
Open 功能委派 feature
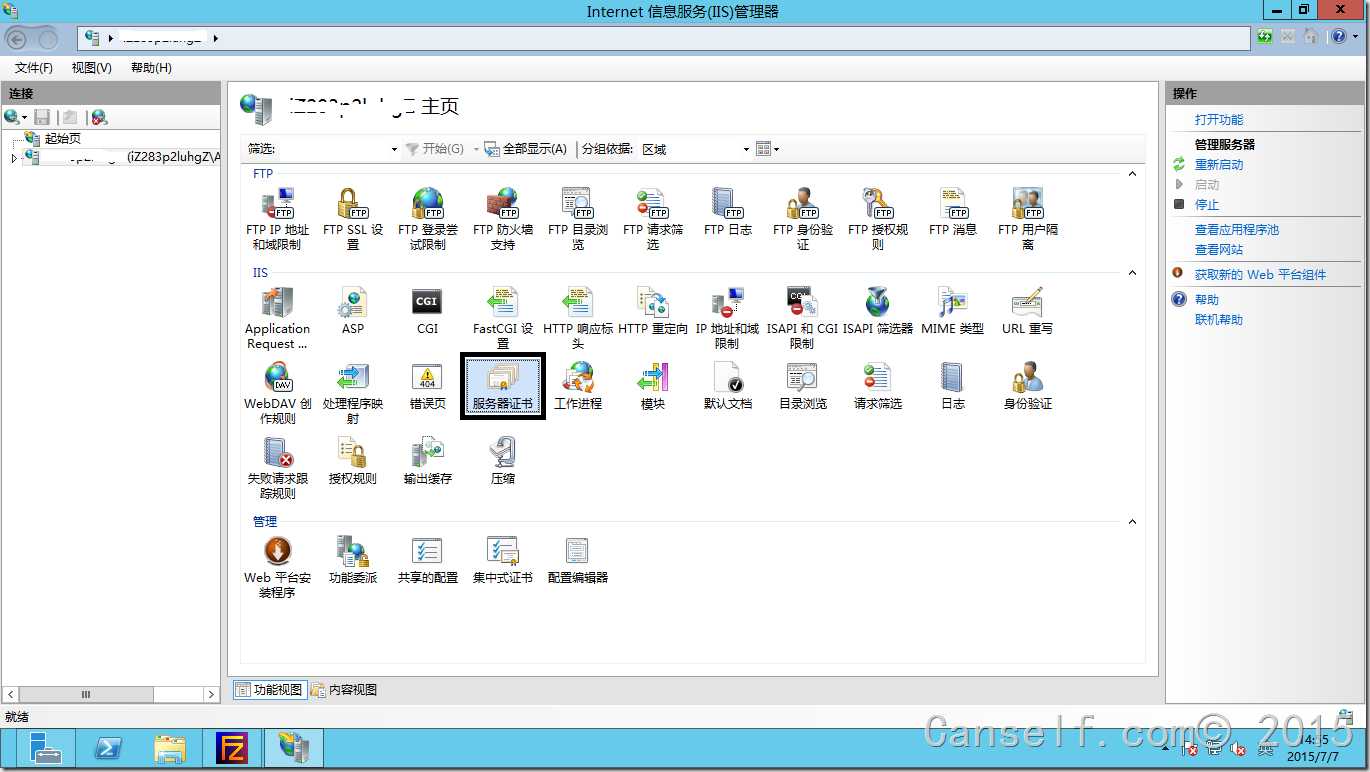coord(353,559)
